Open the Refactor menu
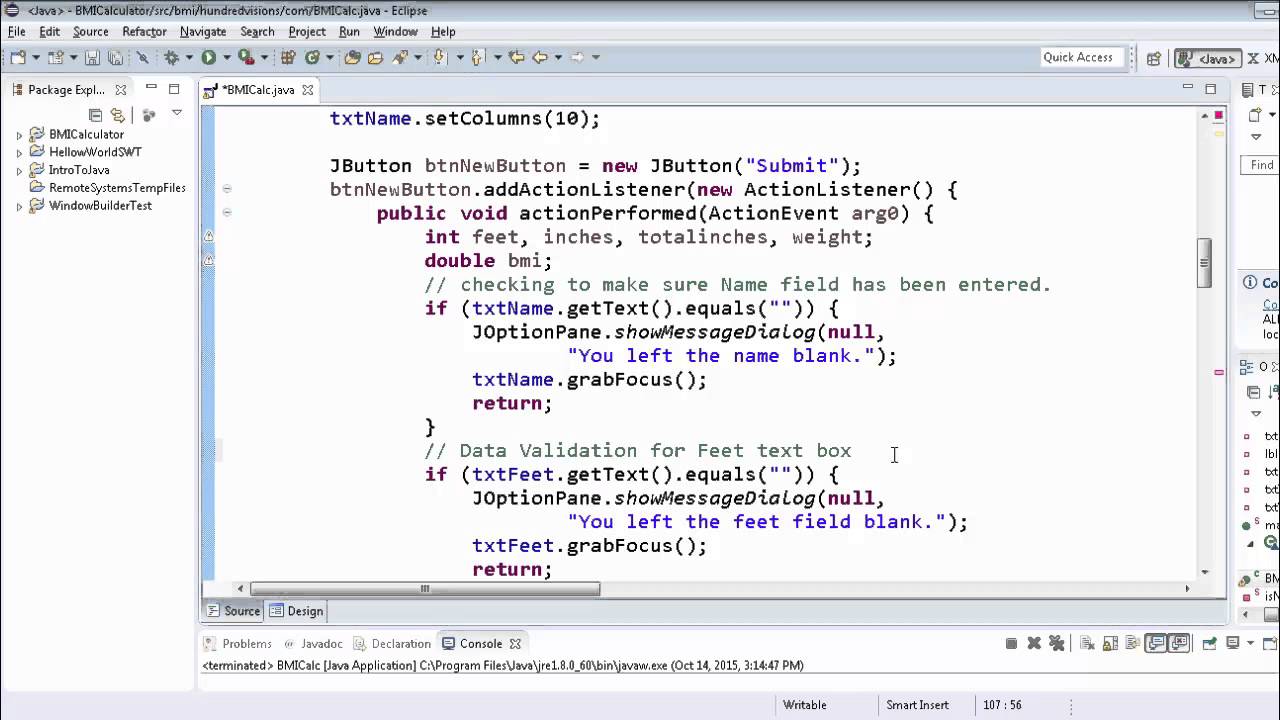This screenshot has width=1280, height=720. click(144, 32)
